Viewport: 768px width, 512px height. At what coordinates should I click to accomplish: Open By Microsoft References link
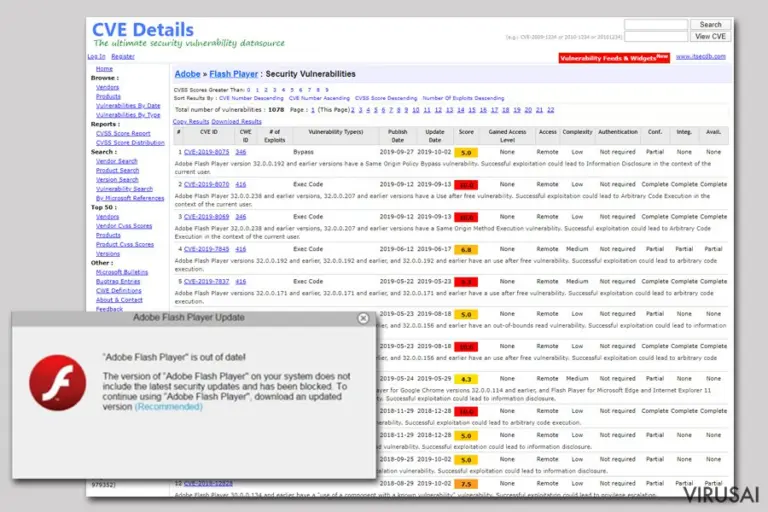130,198
